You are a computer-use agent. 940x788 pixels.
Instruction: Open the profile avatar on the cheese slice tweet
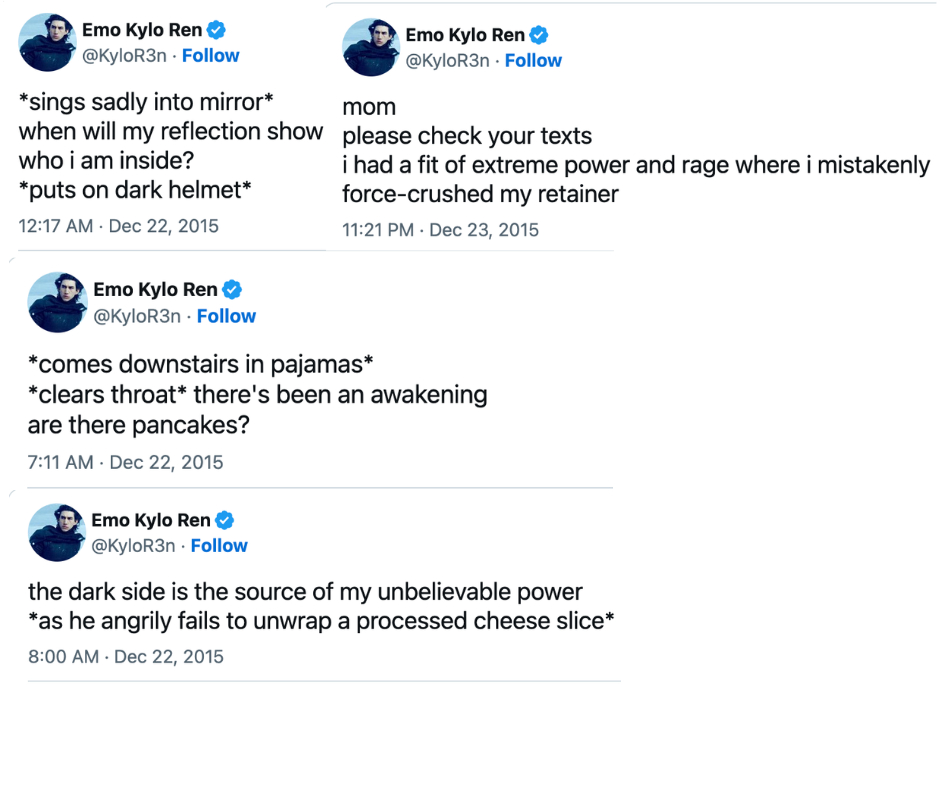57,532
